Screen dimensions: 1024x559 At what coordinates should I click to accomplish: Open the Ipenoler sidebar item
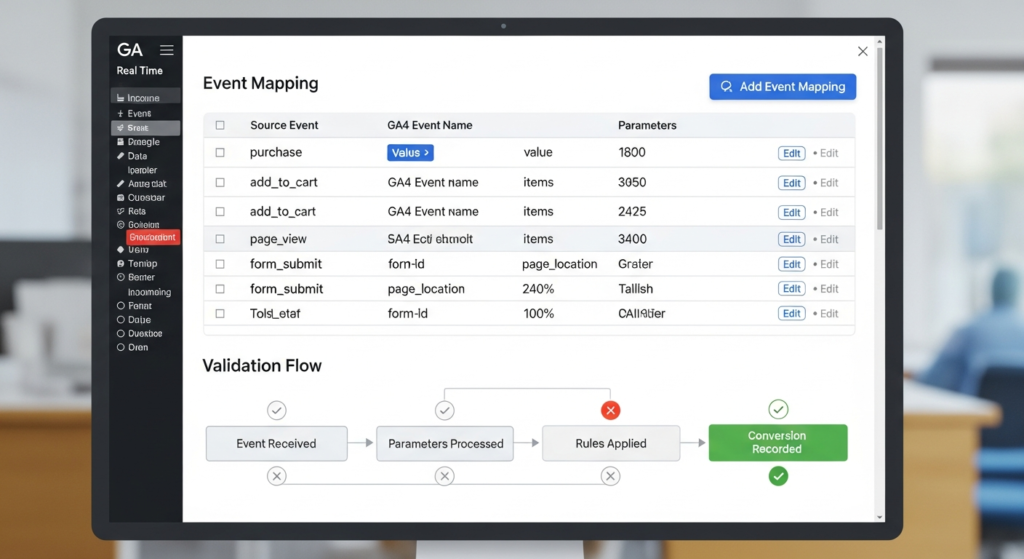[142, 170]
